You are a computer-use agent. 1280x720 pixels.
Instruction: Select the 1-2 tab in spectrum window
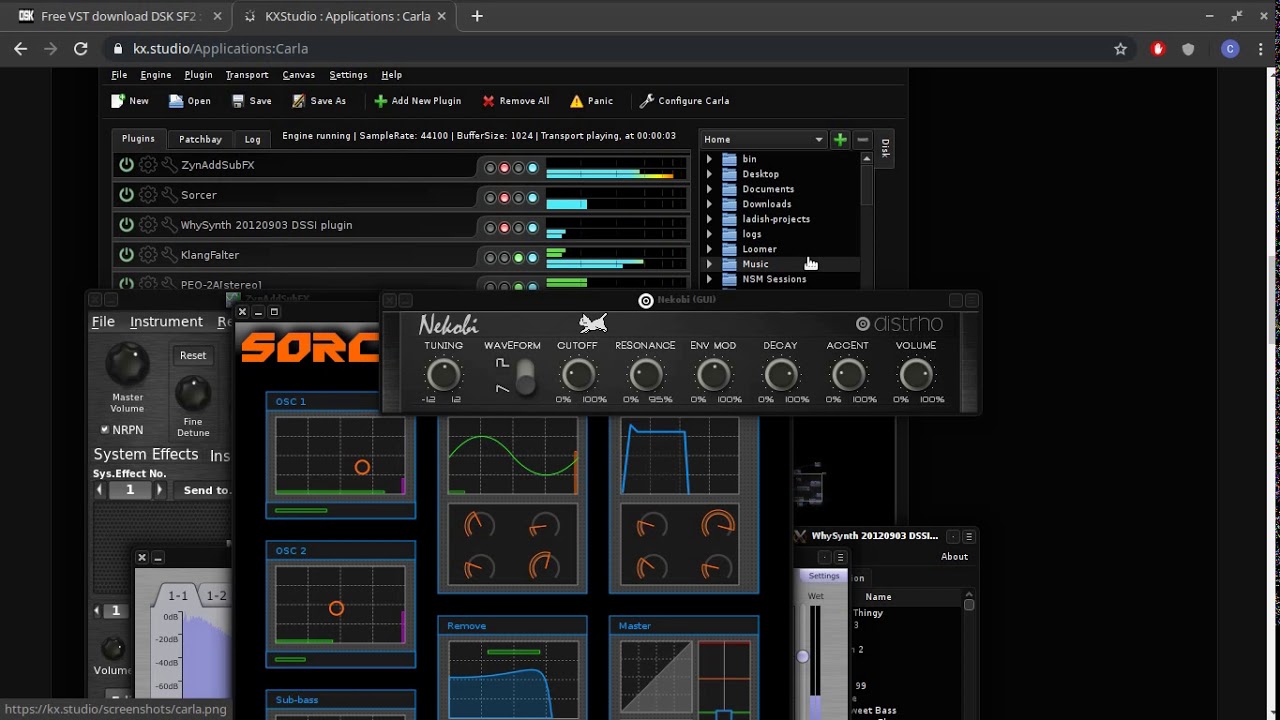[x=216, y=595]
